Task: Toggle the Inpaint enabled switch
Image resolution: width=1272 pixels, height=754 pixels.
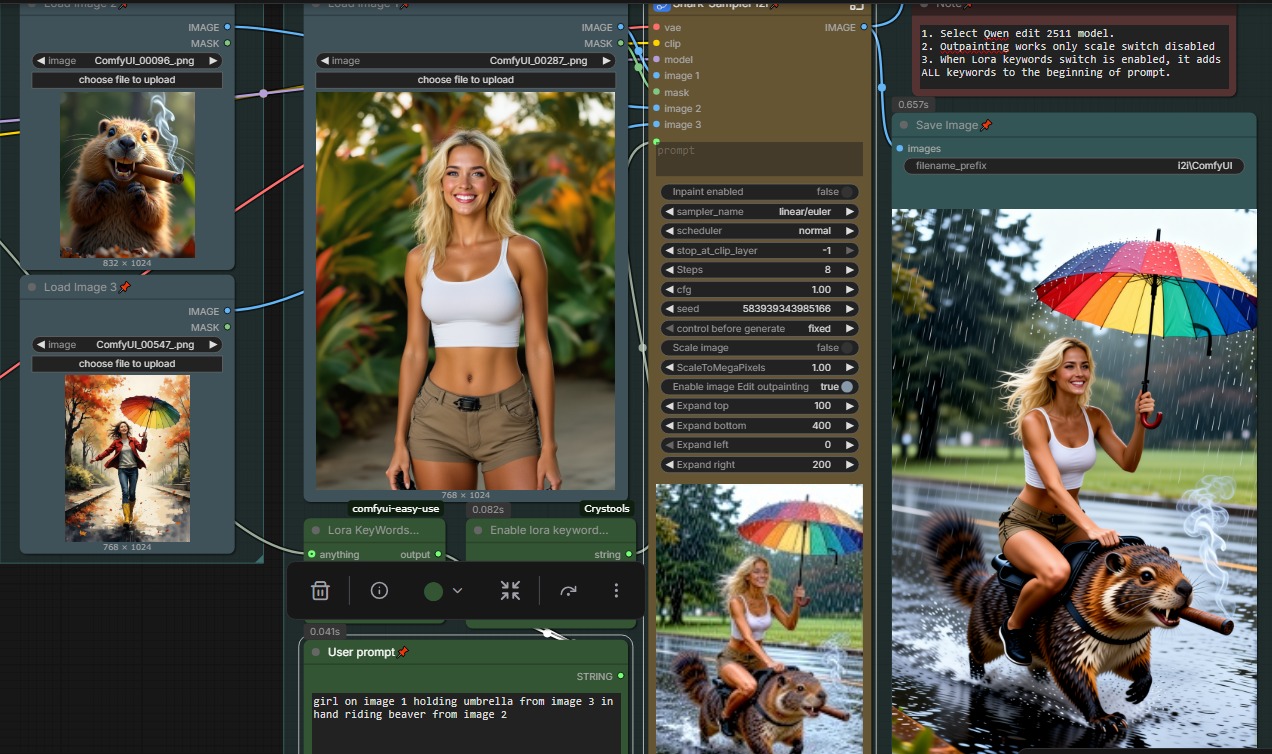Action: tap(846, 192)
